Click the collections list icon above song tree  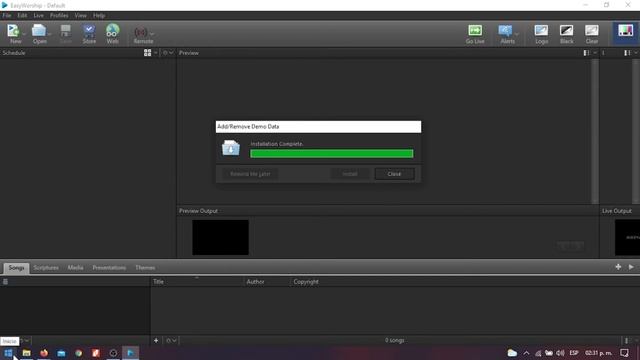click(5, 282)
